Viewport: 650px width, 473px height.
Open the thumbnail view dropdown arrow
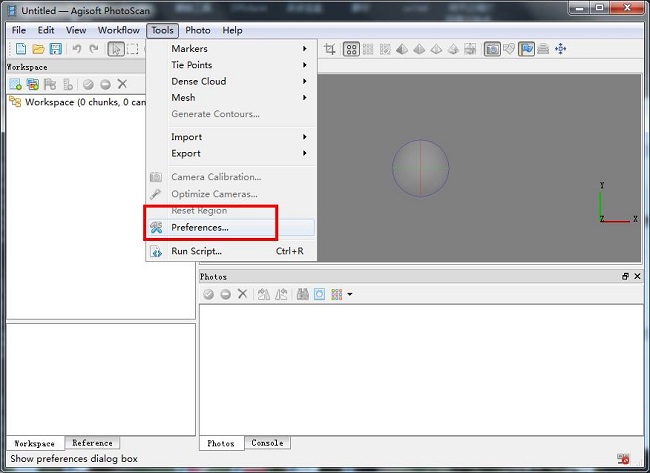[350, 294]
